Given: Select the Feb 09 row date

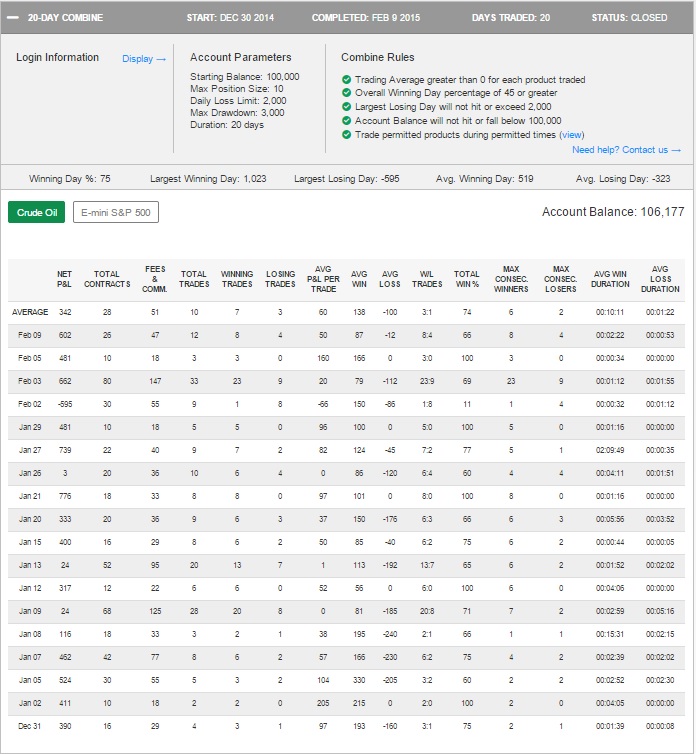Looking at the screenshot, I should [30, 335].
